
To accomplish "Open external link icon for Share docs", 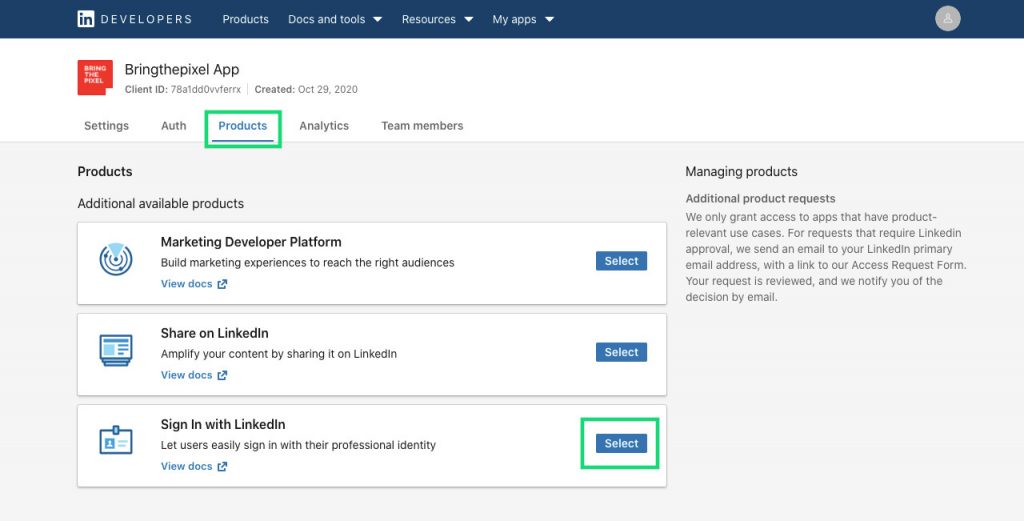I will [x=222, y=375].
